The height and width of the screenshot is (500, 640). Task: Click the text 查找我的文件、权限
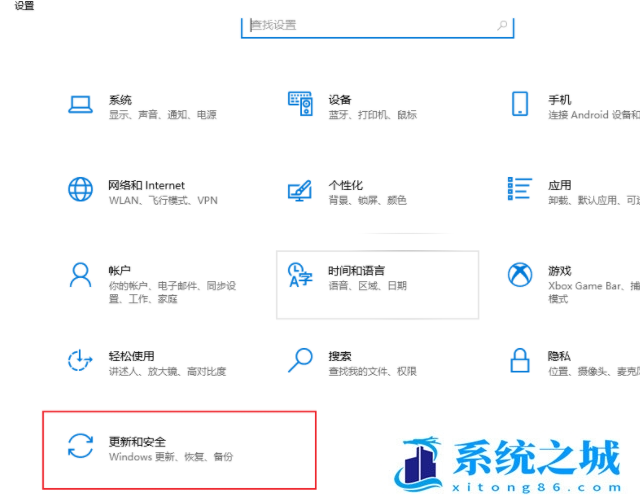(x=373, y=371)
